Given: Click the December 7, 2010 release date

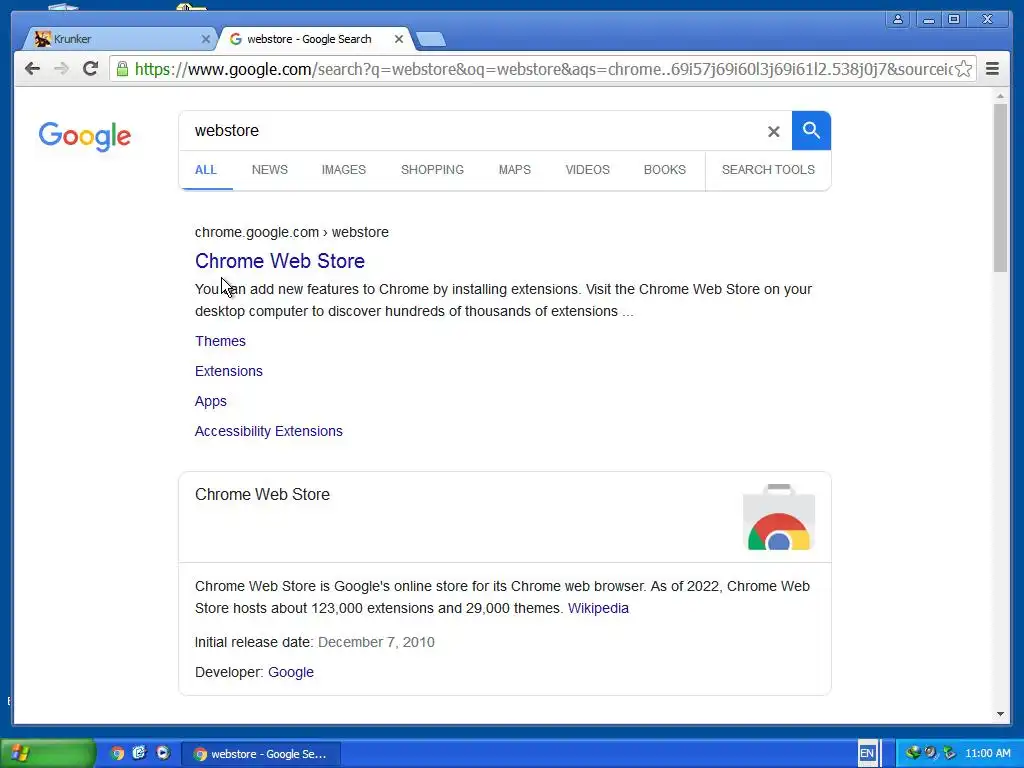Looking at the screenshot, I should [x=376, y=642].
